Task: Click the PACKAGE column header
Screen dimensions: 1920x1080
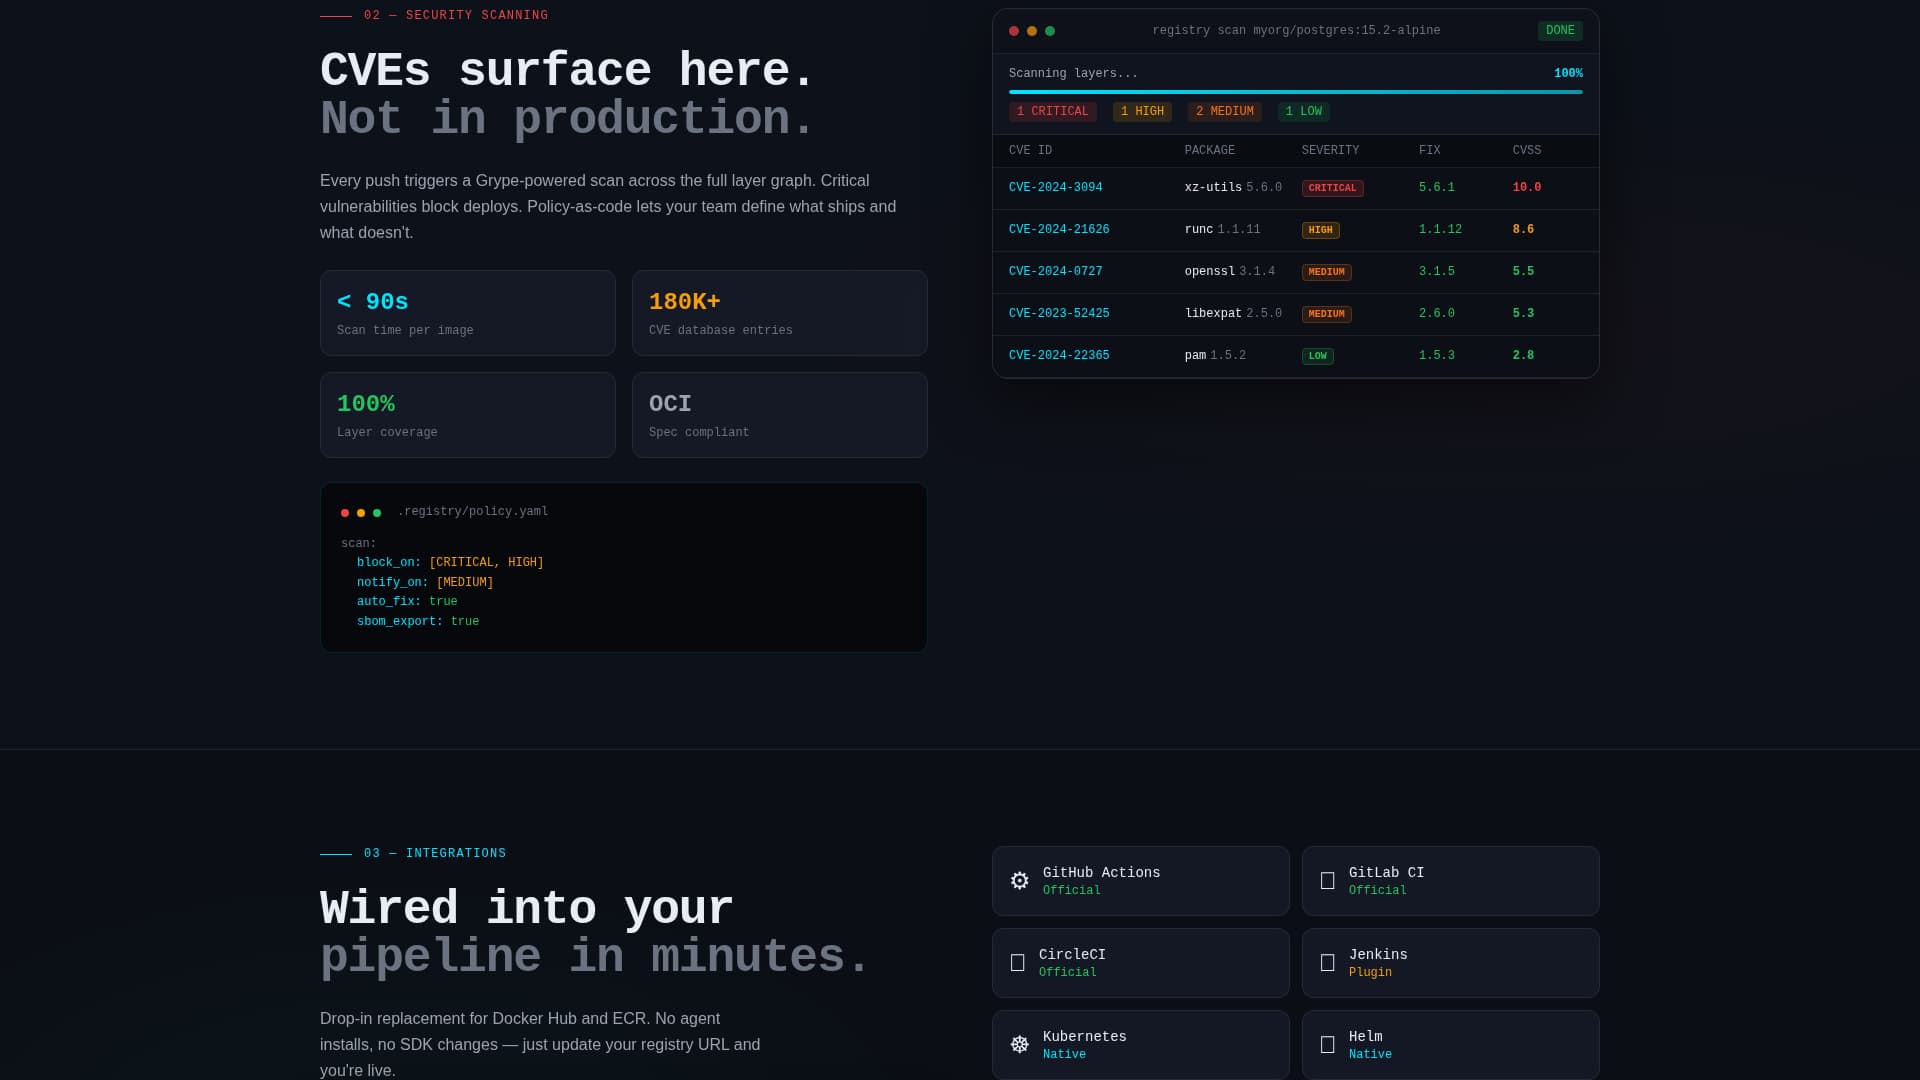Action: pos(1209,151)
